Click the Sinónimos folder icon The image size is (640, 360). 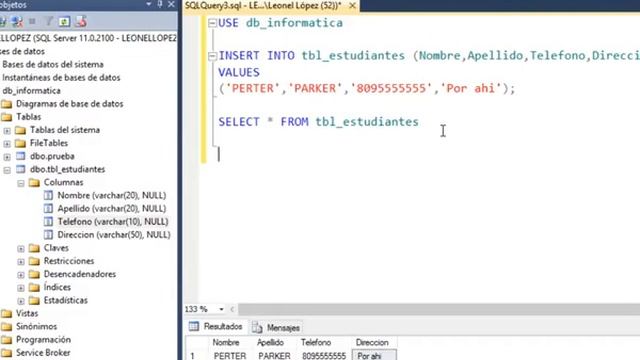pyautogui.click(x=7, y=327)
